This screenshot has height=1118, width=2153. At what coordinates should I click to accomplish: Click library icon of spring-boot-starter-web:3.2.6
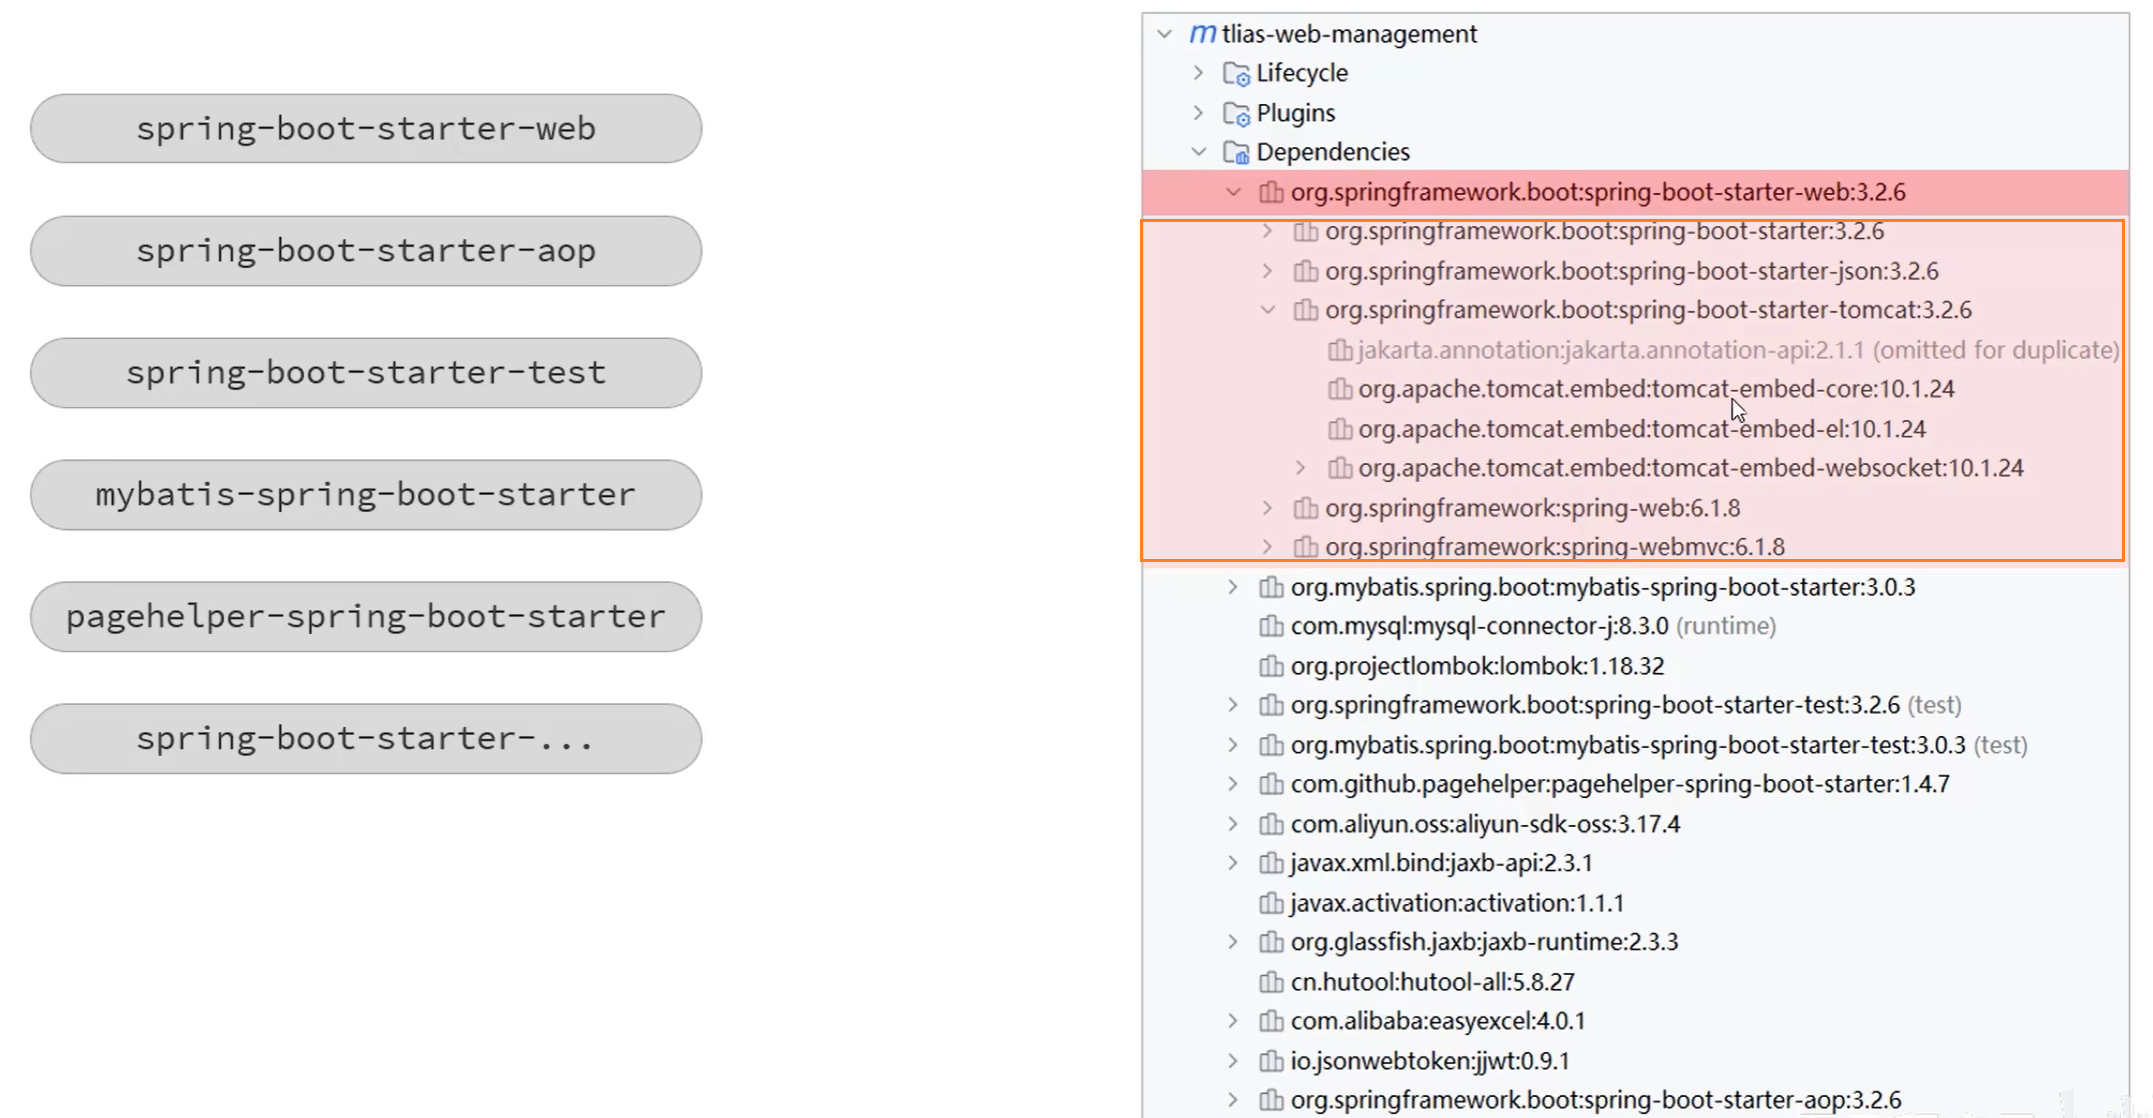click(1271, 192)
